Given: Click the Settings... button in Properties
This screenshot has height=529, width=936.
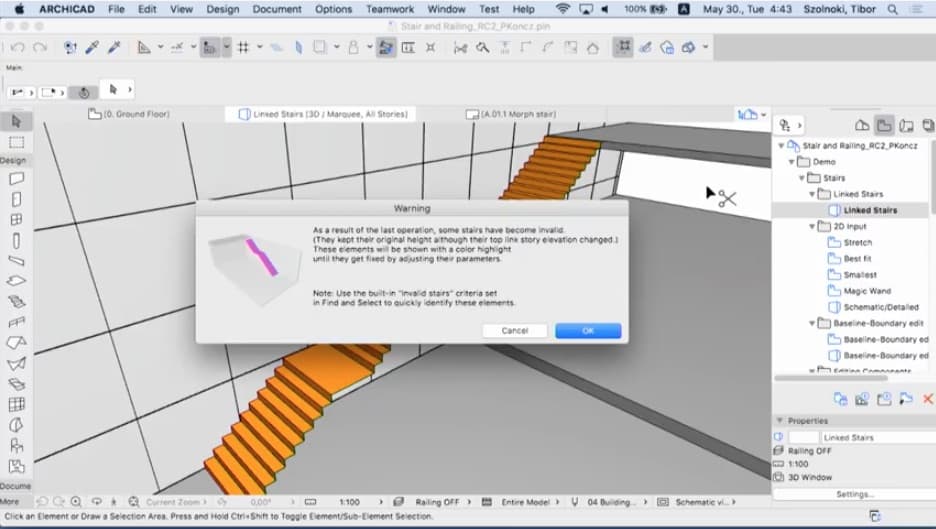Looking at the screenshot, I should (x=854, y=494).
